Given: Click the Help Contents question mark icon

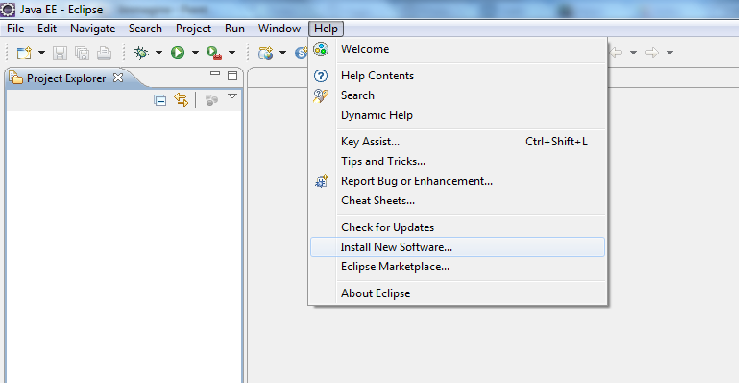Looking at the screenshot, I should [x=321, y=75].
